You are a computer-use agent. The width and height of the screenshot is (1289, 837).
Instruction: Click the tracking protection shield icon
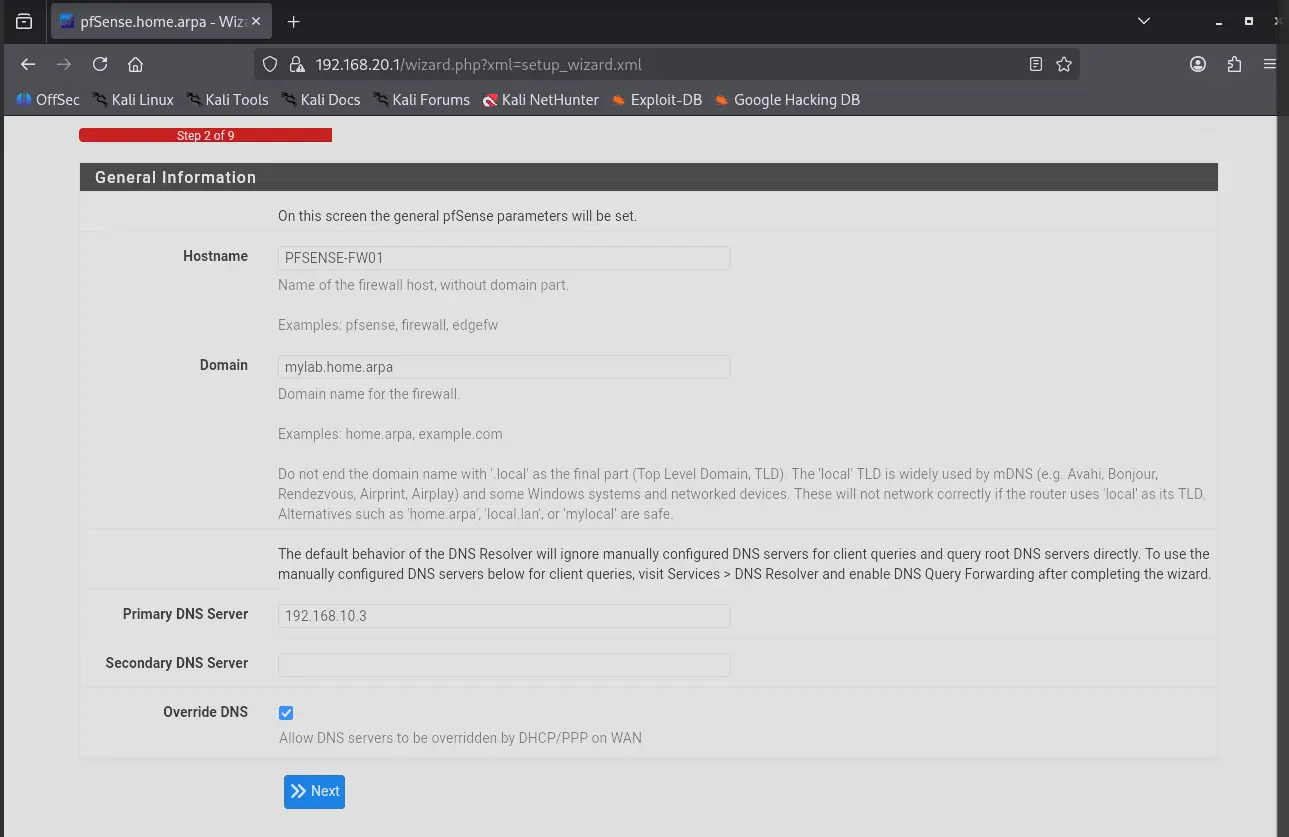click(270, 64)
